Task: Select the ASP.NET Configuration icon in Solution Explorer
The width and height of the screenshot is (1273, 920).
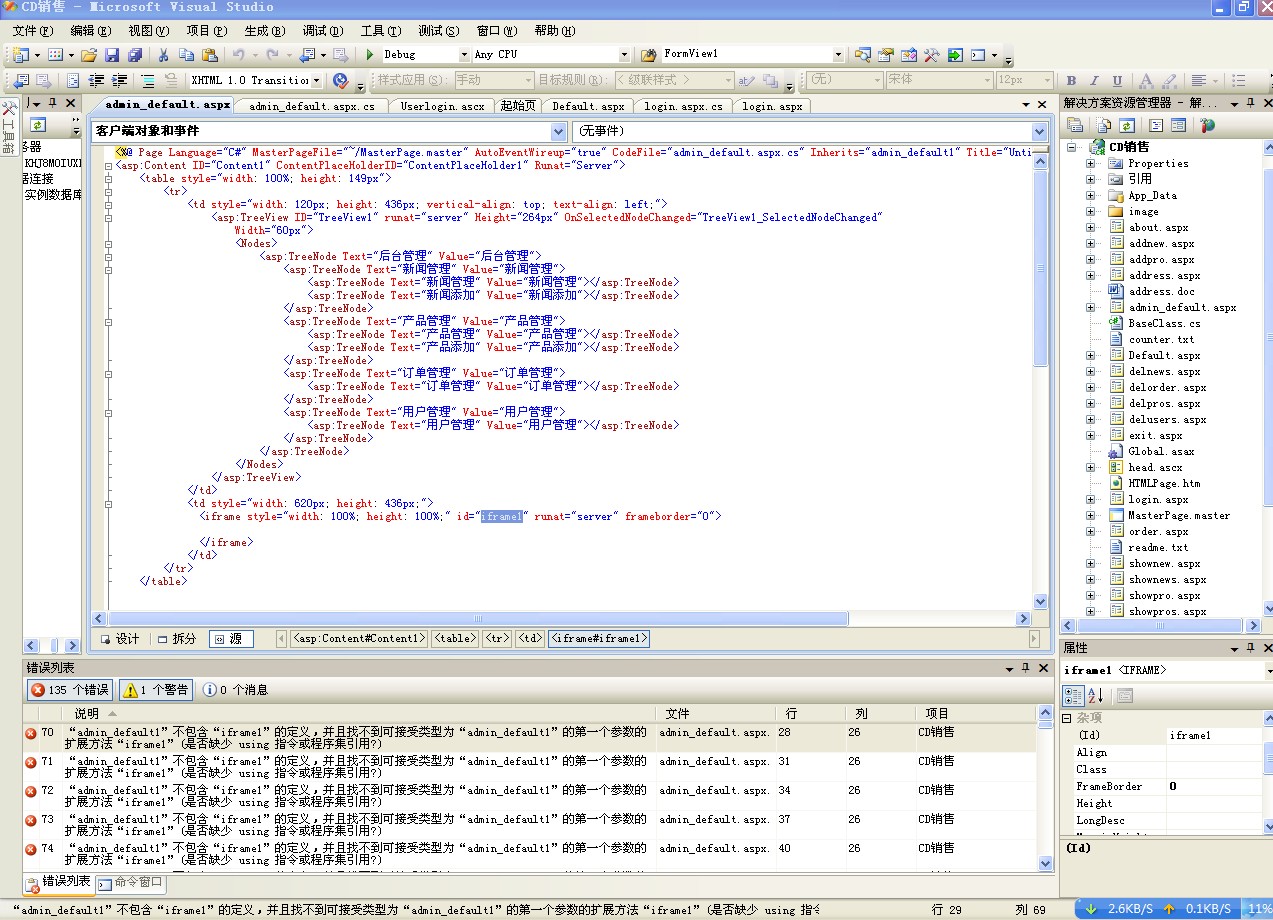Action: pos(1208,124)
